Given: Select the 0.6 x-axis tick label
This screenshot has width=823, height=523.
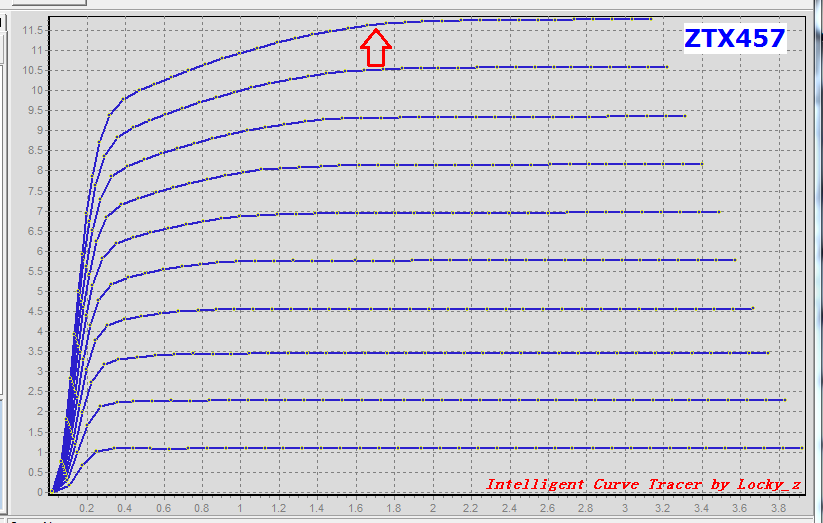Looking at the screenshot, I should pos(164,508).
